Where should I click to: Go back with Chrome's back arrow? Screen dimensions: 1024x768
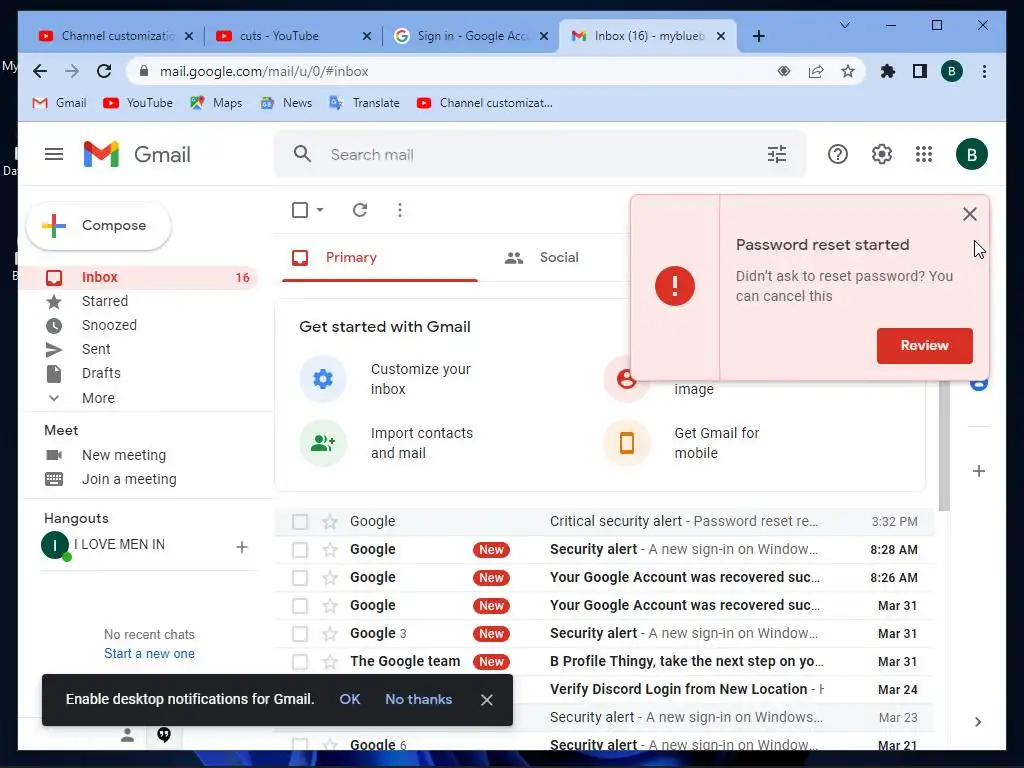(x=40, y=71)
